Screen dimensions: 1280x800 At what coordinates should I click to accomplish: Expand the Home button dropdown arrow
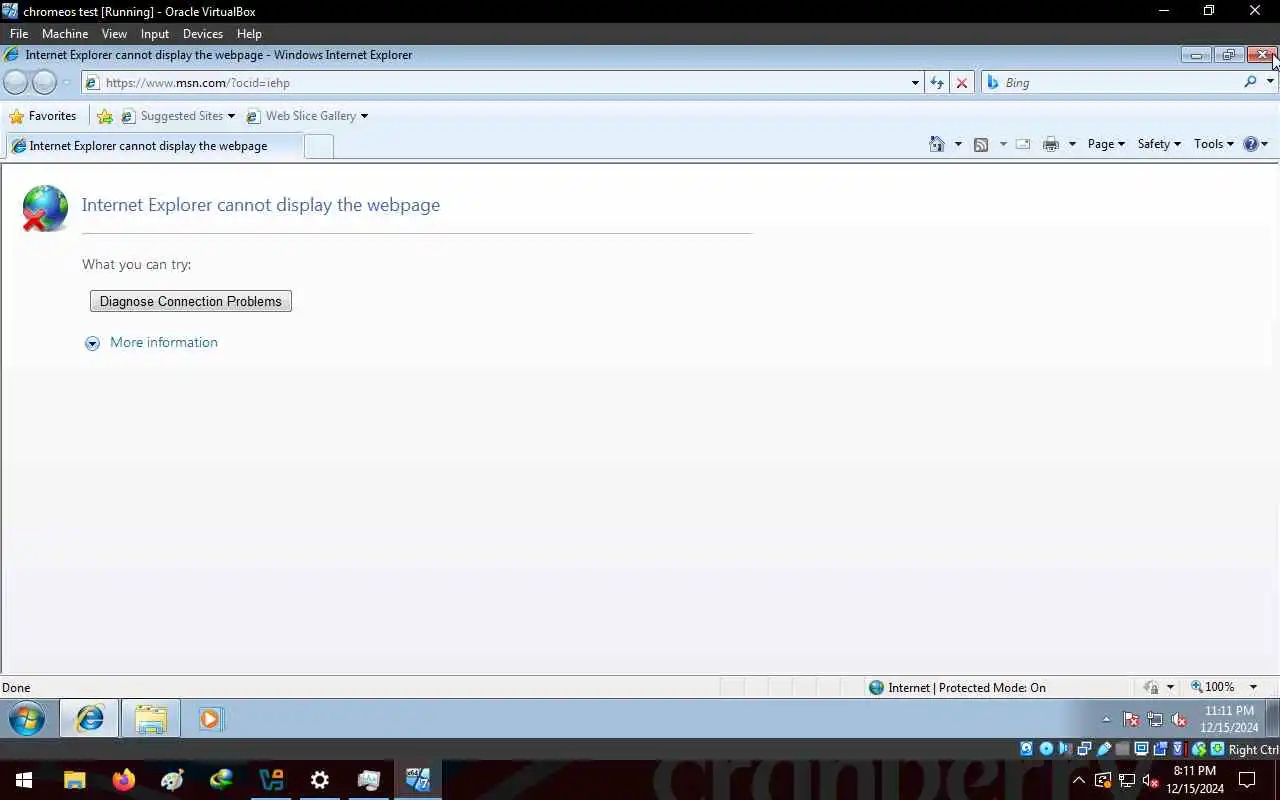coord(958,144)
